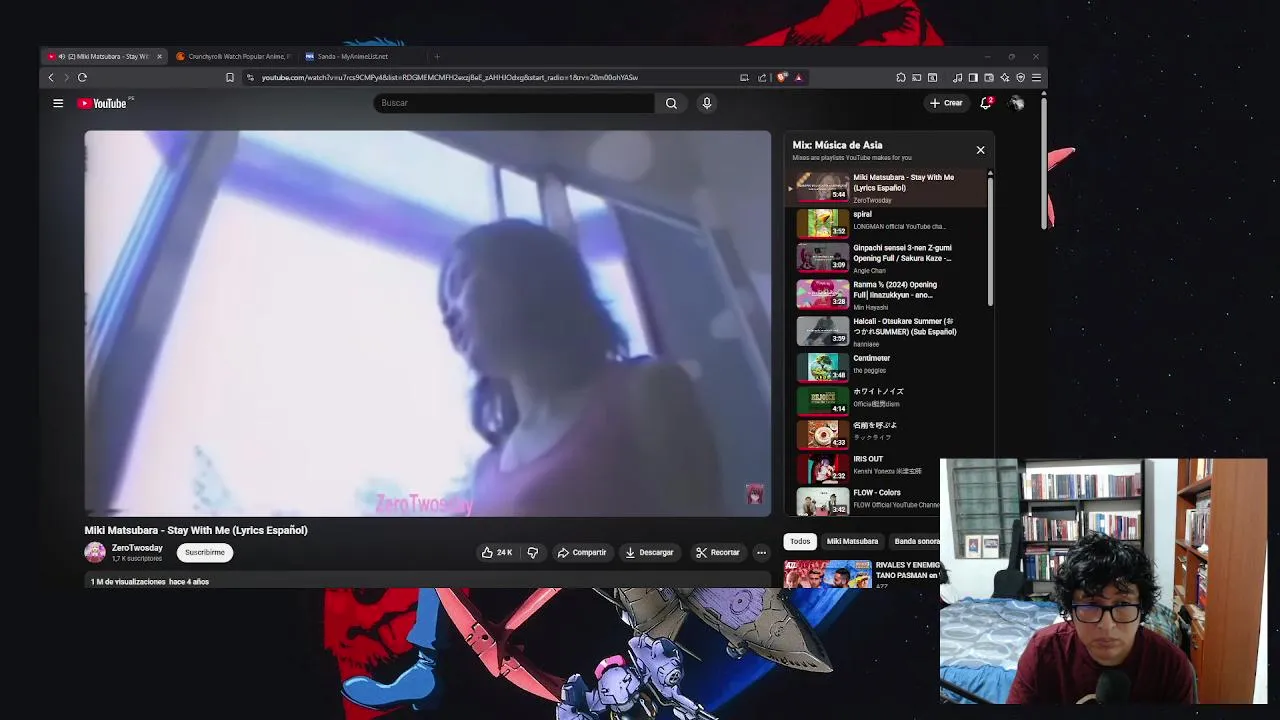Like the video (24 K)
Image resolution: width=1280 pixels, height=720 pixels.
(x=497, y=552)
